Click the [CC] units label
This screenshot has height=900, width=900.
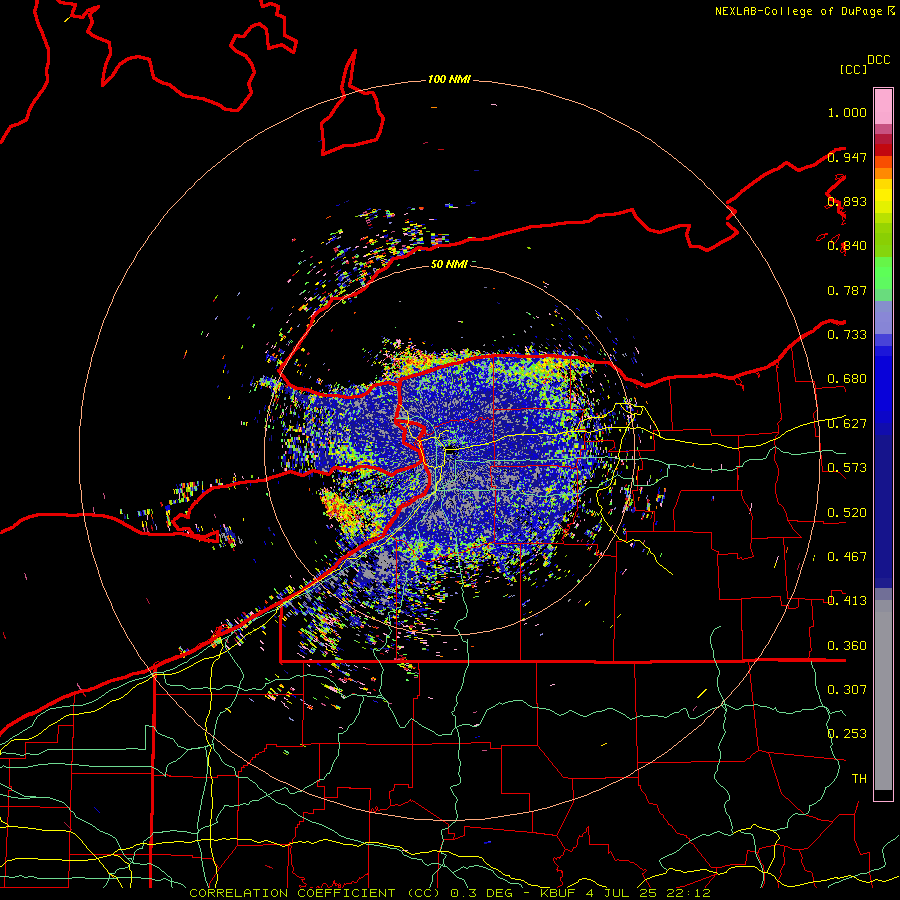(x=853, y=69)
